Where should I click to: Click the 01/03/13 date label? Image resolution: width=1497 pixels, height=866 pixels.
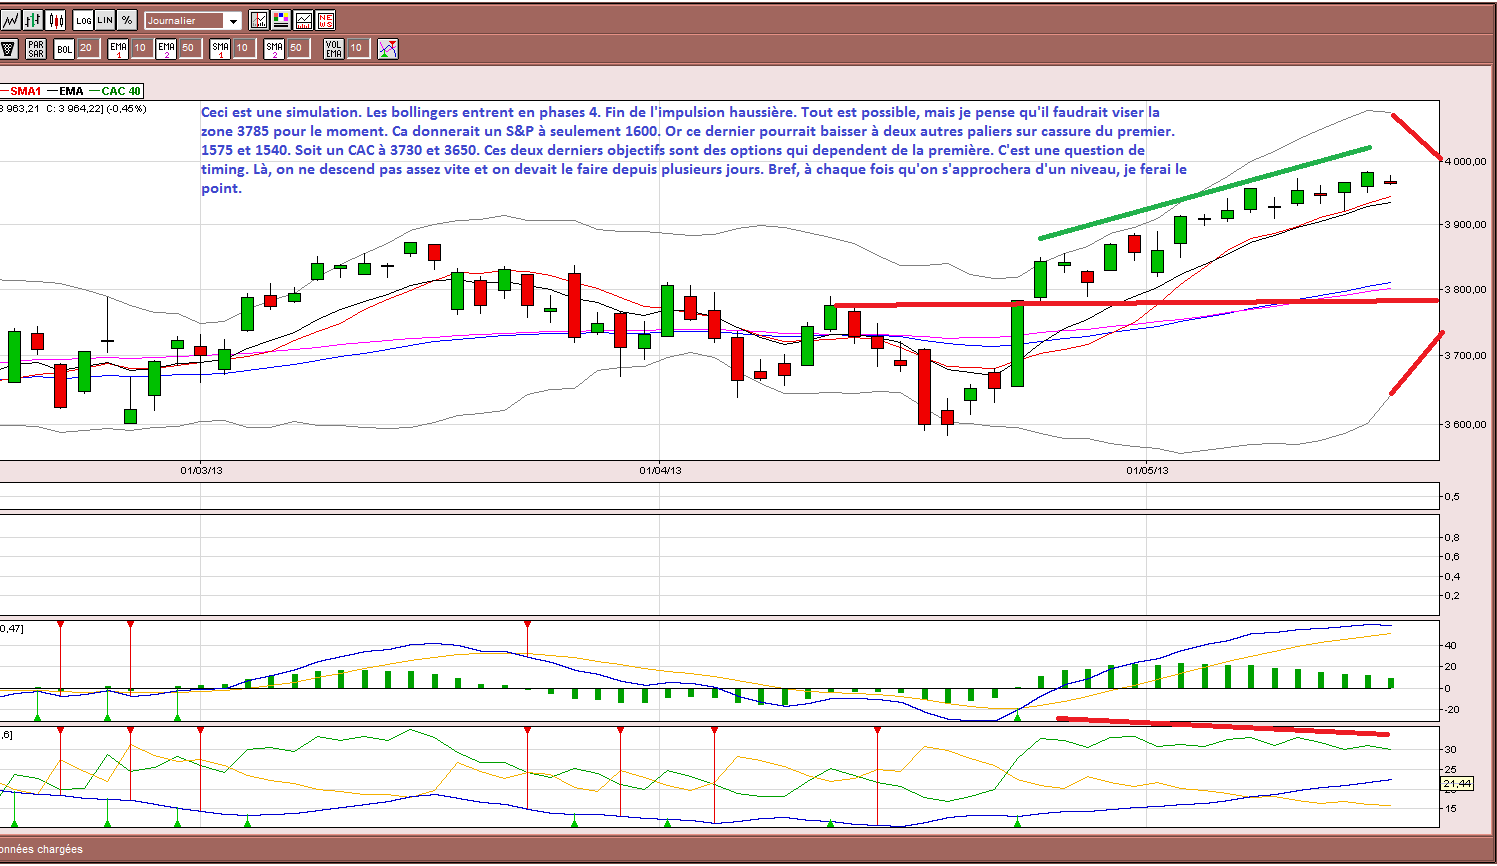pos(201,470)
